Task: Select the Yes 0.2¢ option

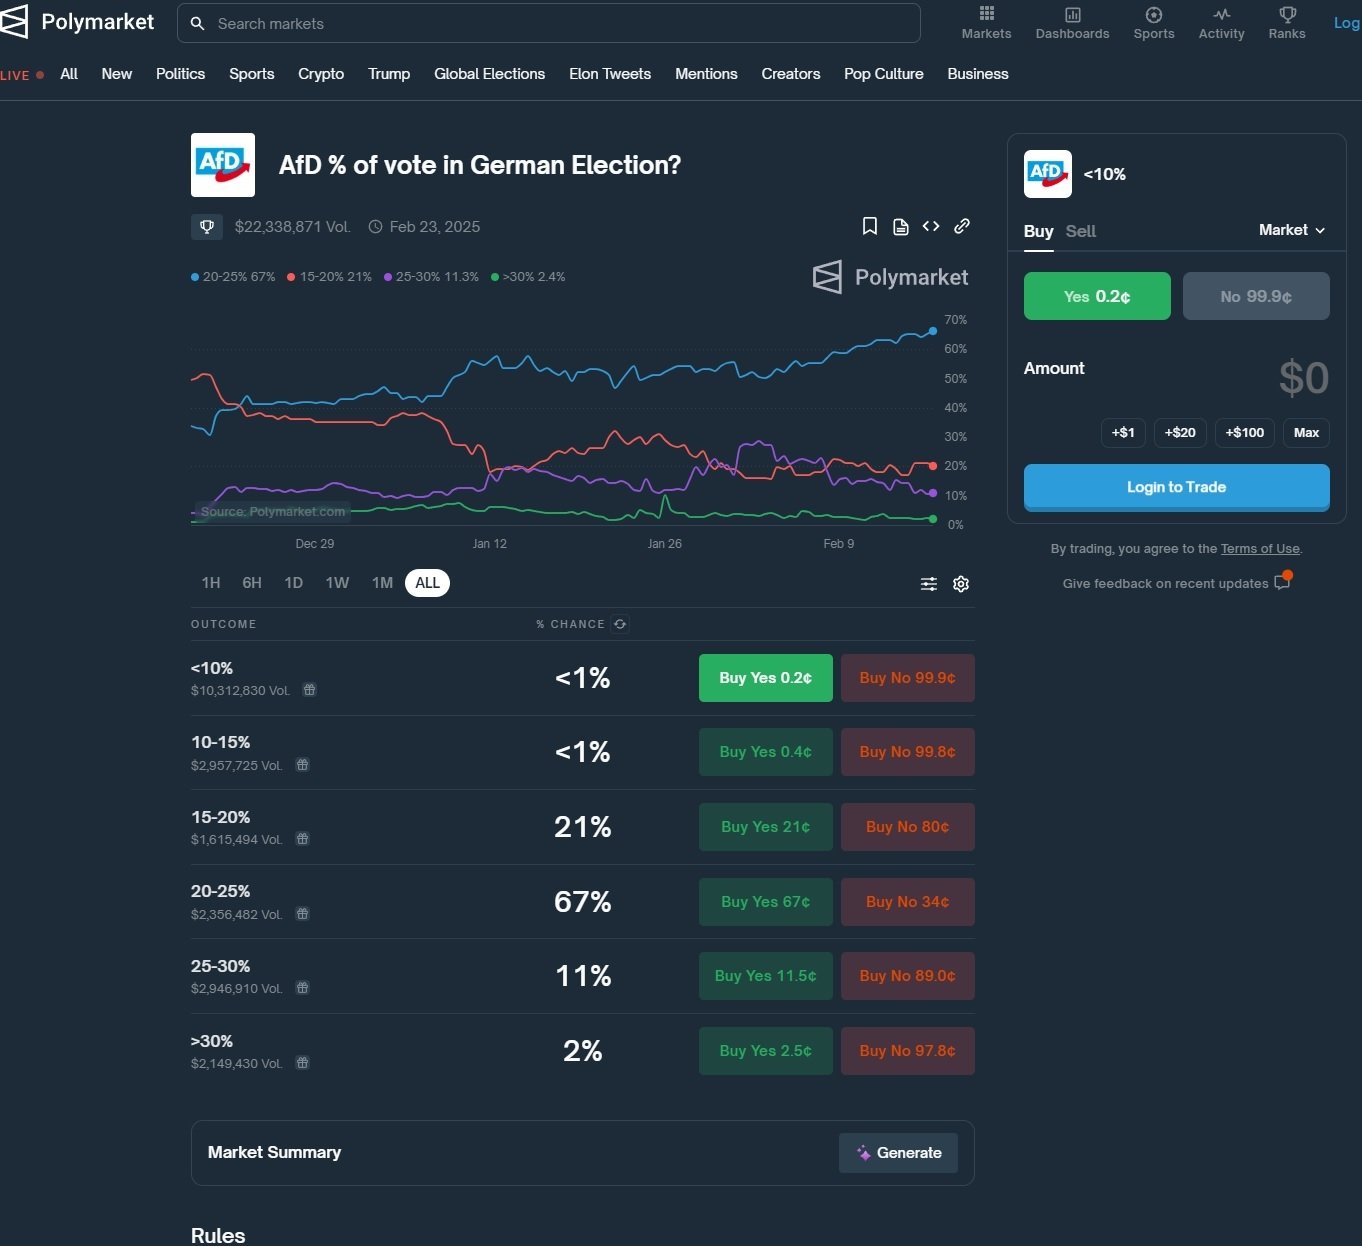Action: [1097, 296]
